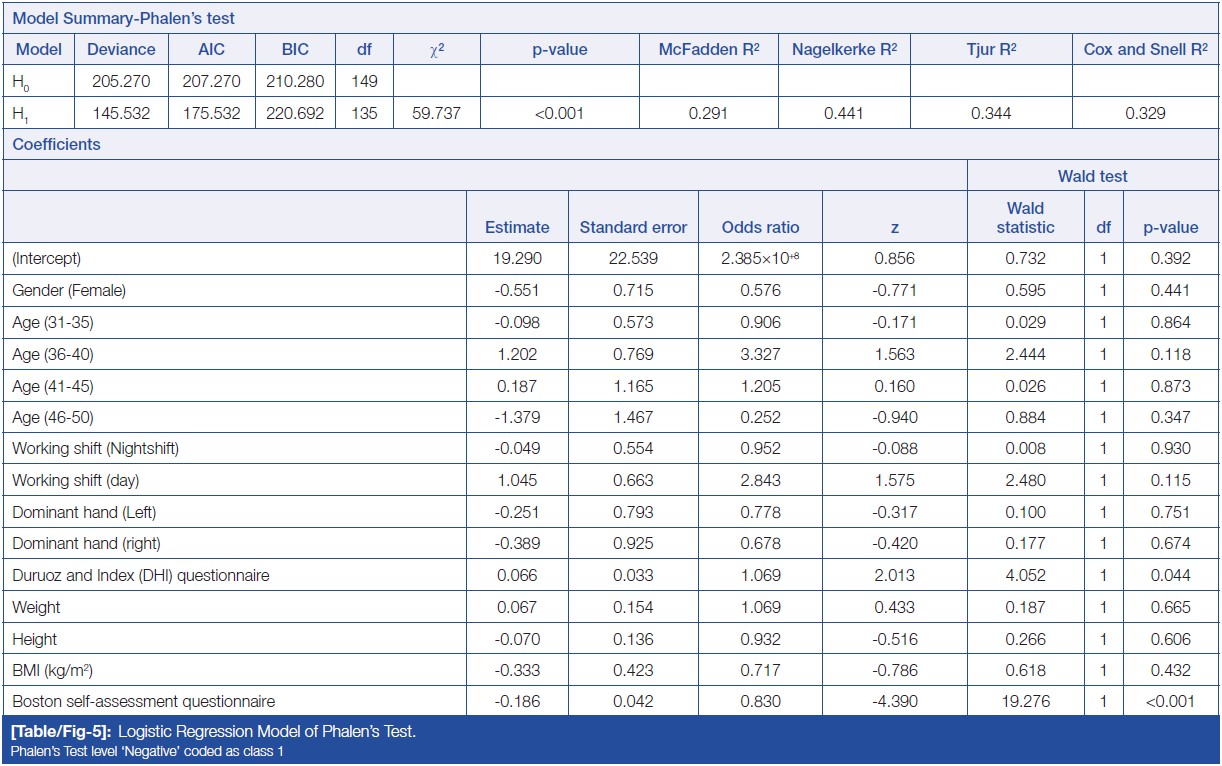Click the Gender (Female) row label

click(69, 290)
